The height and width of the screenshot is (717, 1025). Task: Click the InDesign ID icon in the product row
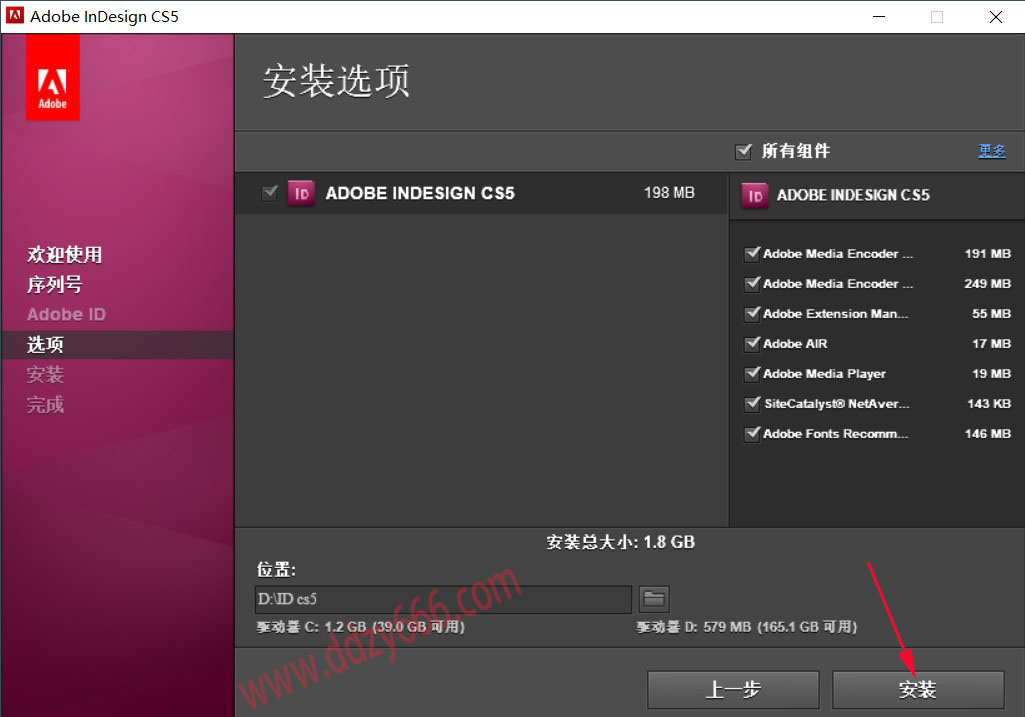(301, 193)
